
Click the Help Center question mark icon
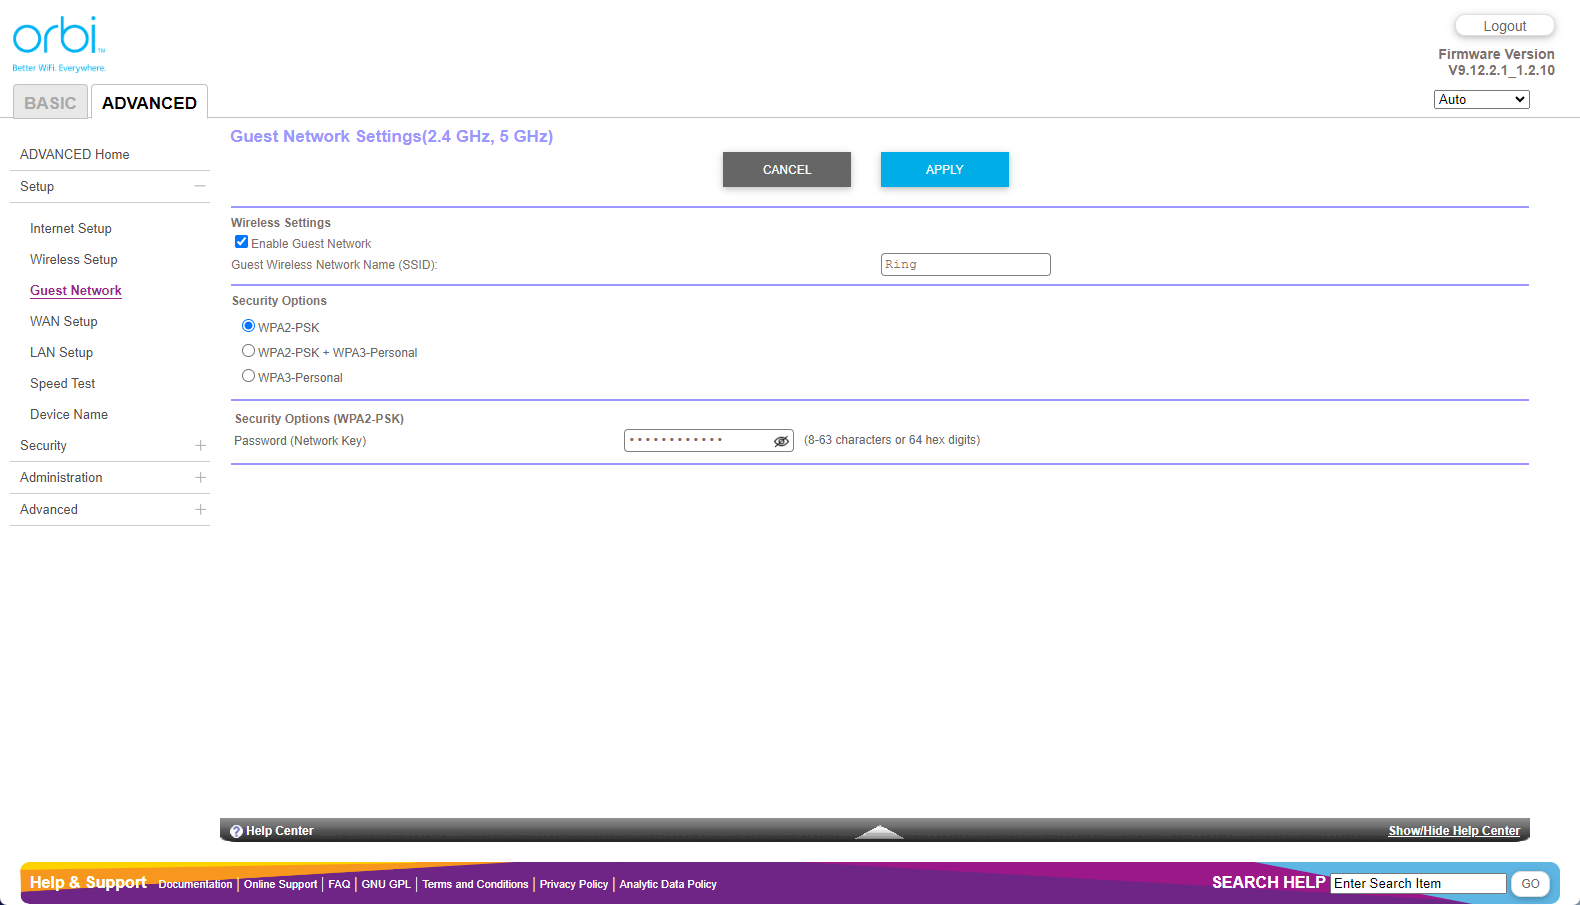click(x=237, y=831)
